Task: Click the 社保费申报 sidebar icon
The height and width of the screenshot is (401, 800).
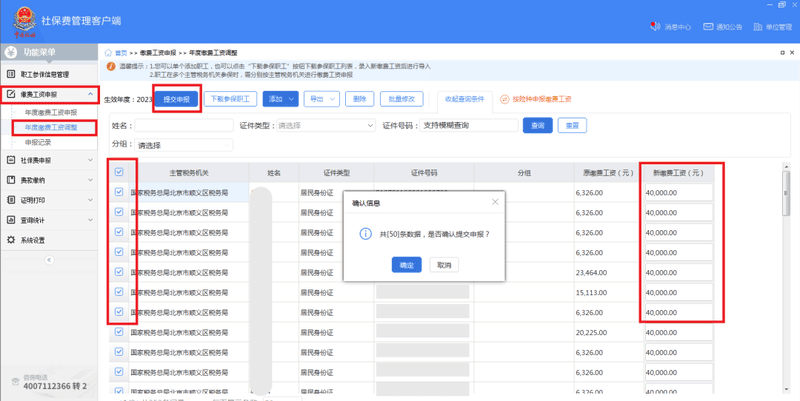Action: 11,160
